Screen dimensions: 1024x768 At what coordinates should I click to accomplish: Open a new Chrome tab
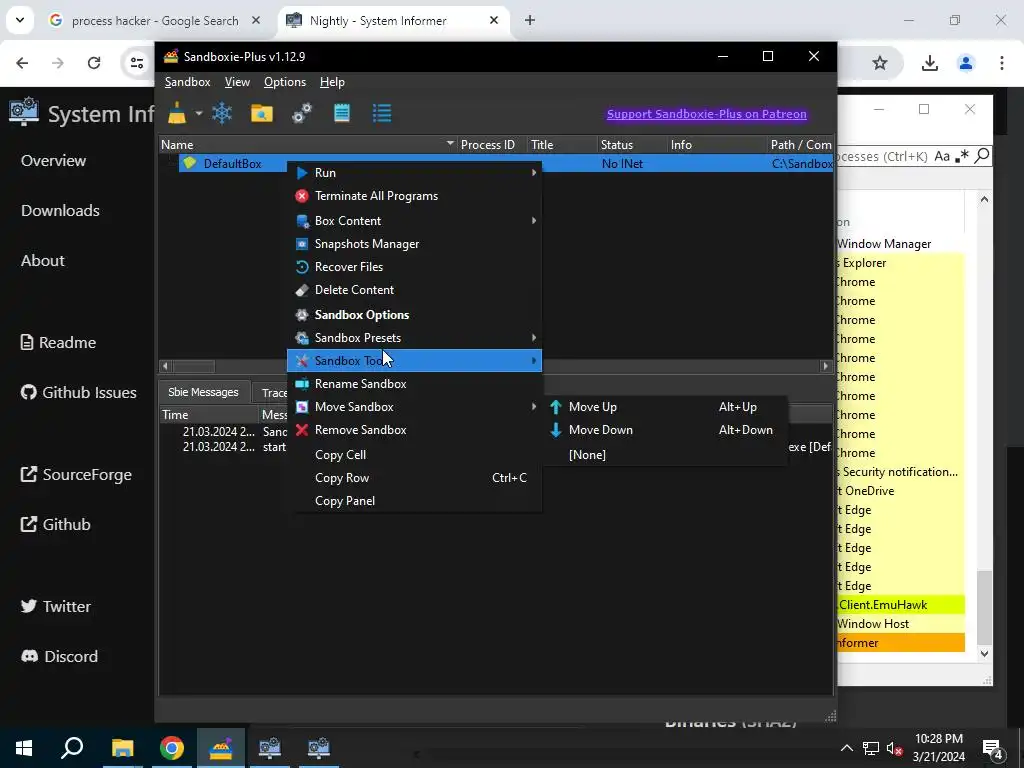[x=530, y=20]
